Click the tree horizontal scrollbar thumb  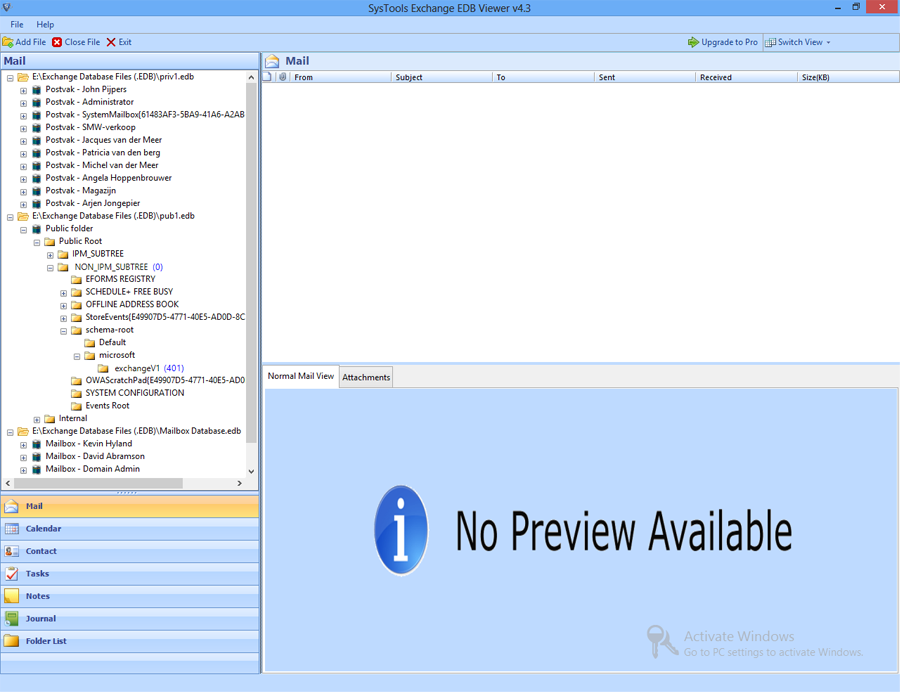click(98, 484)
